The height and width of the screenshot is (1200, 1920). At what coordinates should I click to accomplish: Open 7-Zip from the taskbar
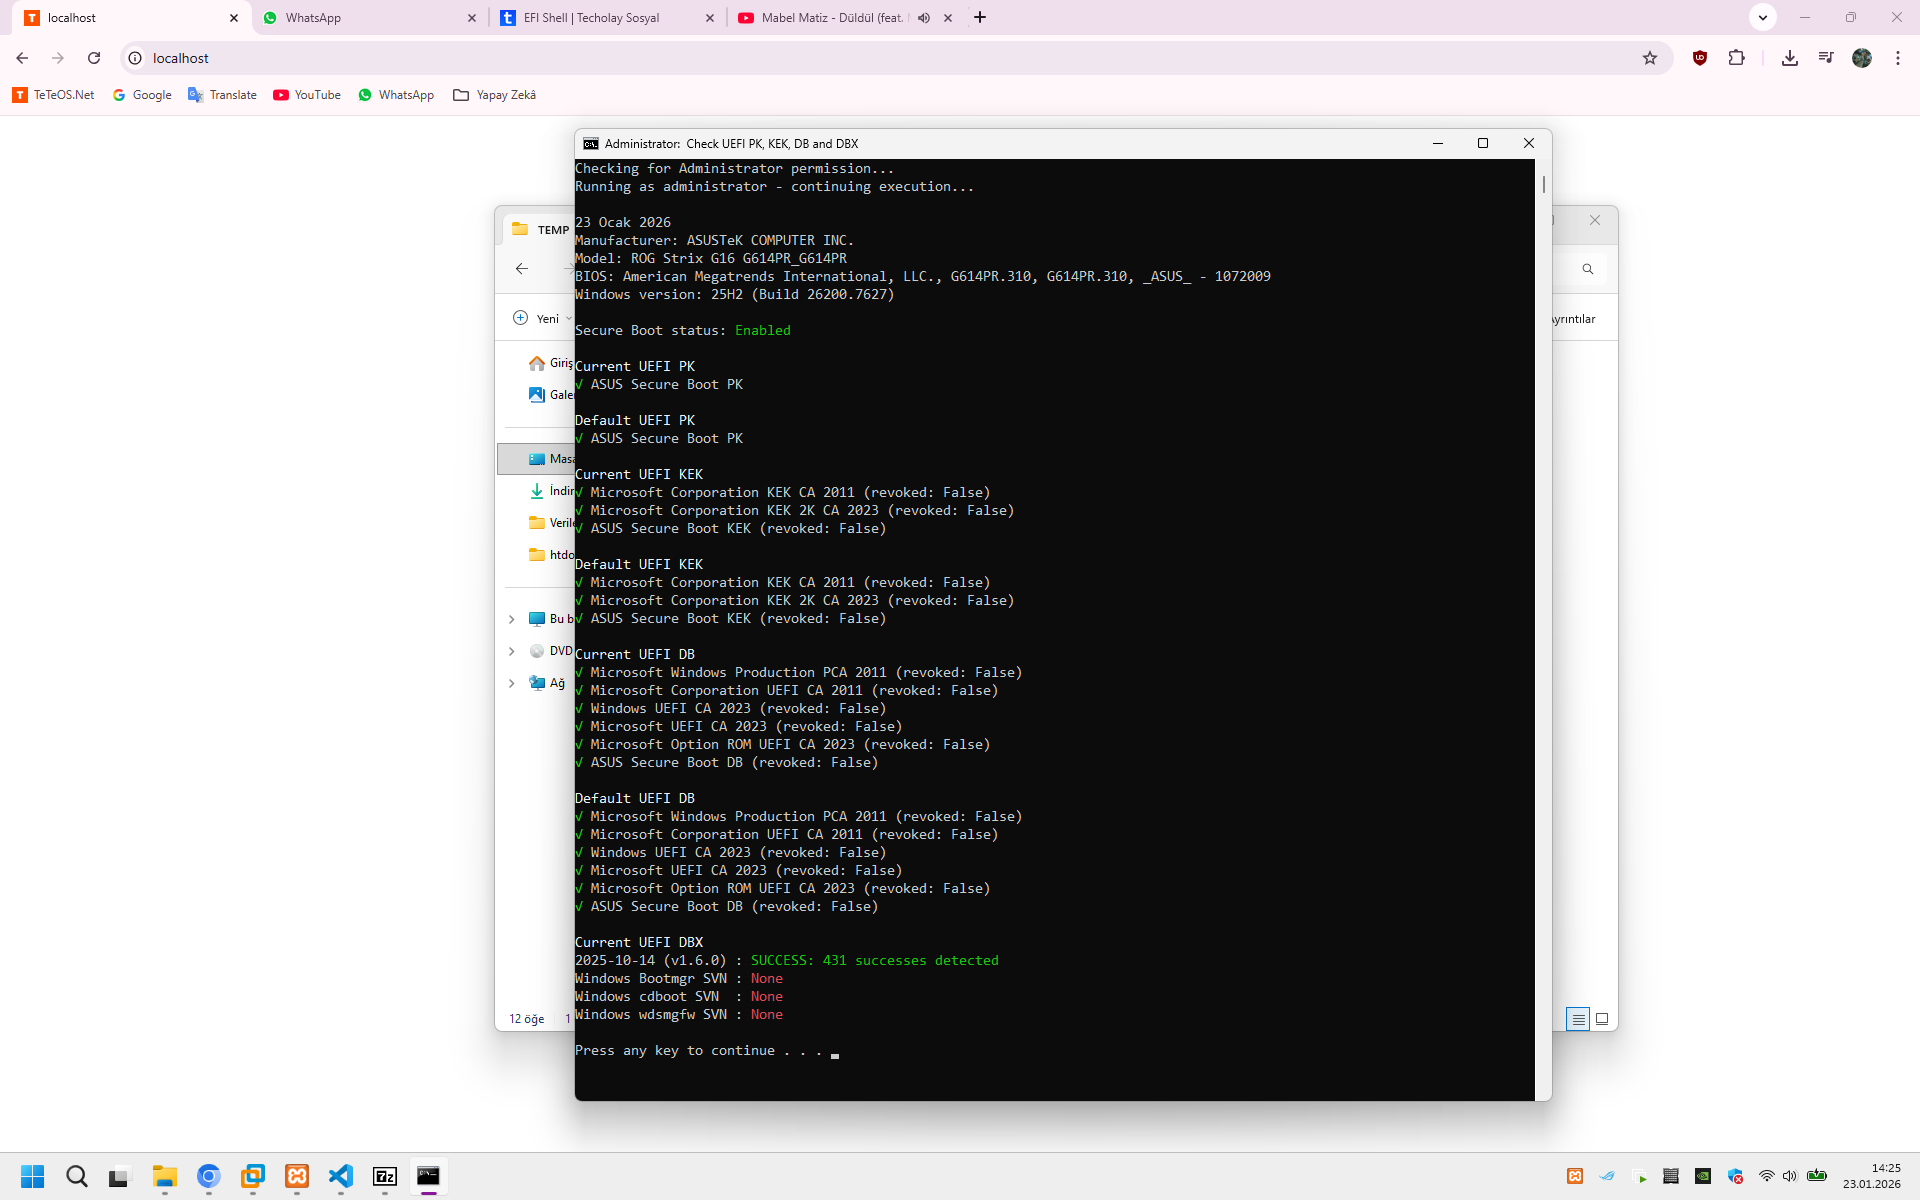[x=385, y=1176]
